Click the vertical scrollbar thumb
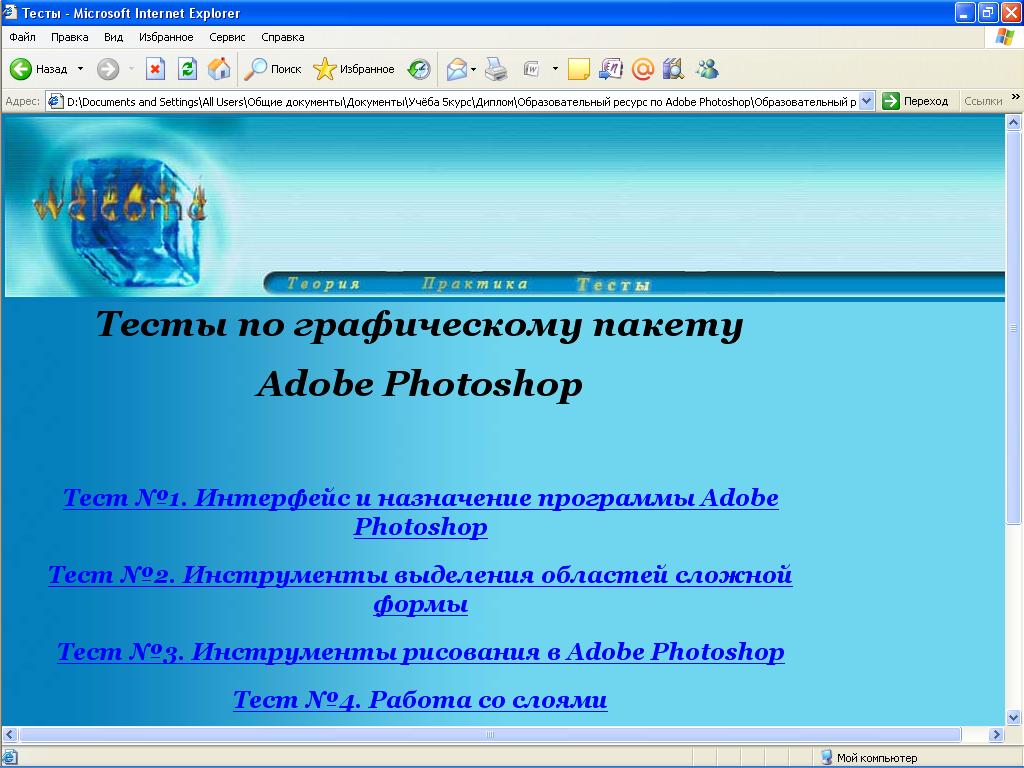 pos(1014,327)
